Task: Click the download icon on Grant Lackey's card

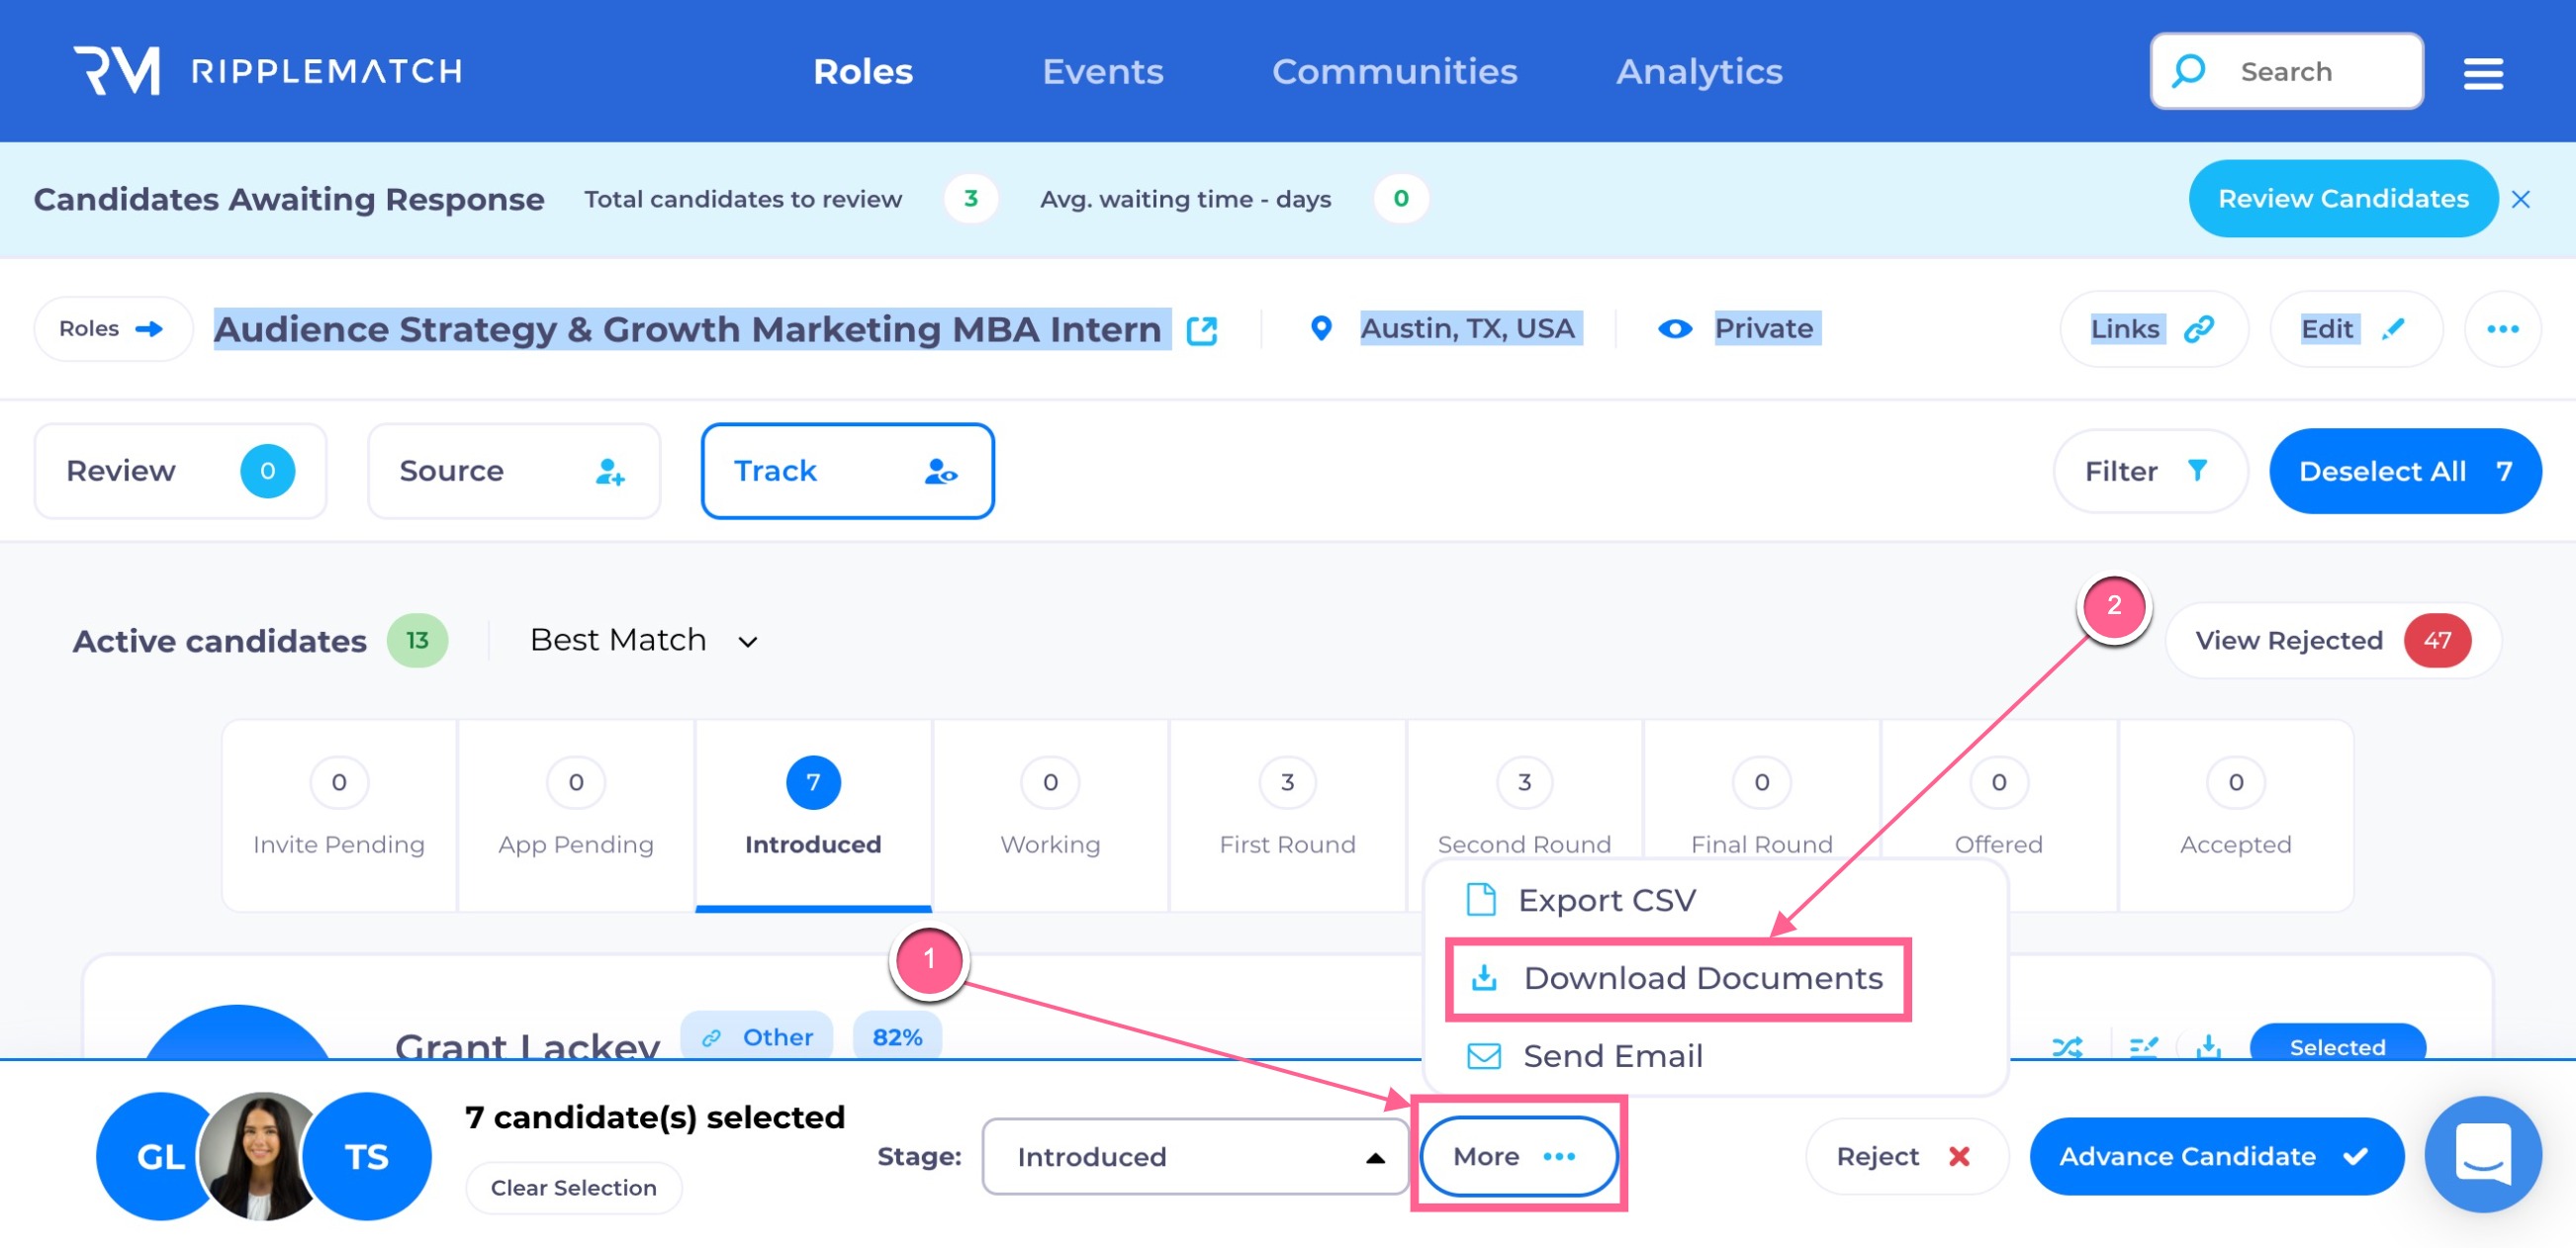Action: pyautogui.click(x=2209, y=1046)
